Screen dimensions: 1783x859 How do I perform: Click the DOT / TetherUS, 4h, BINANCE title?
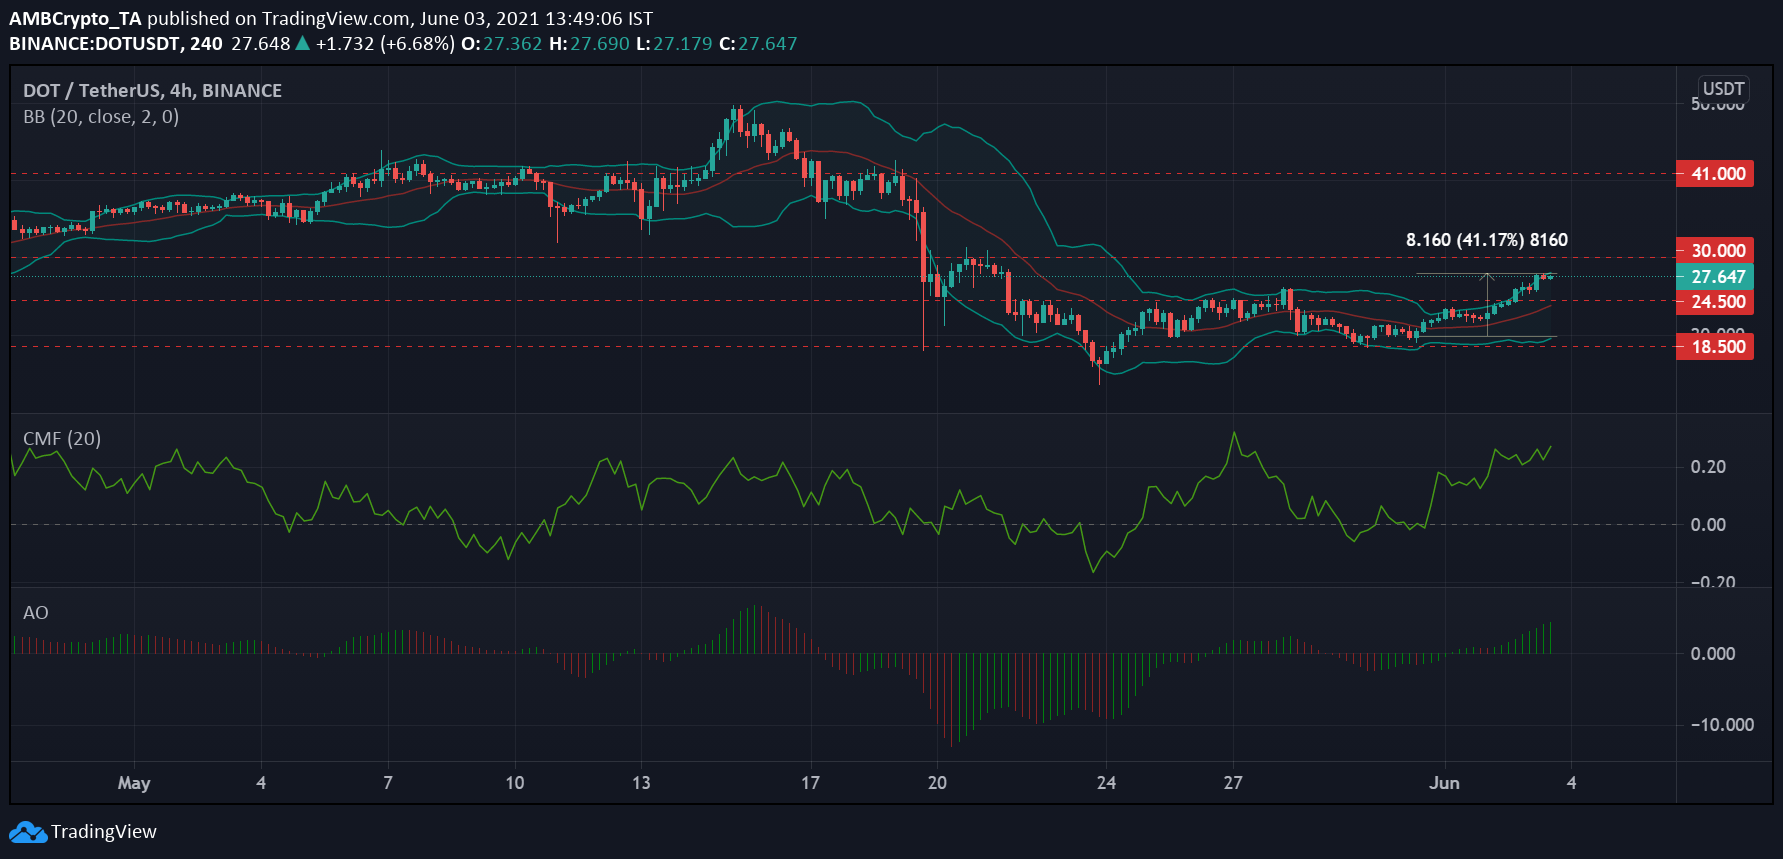coord(152,90)
